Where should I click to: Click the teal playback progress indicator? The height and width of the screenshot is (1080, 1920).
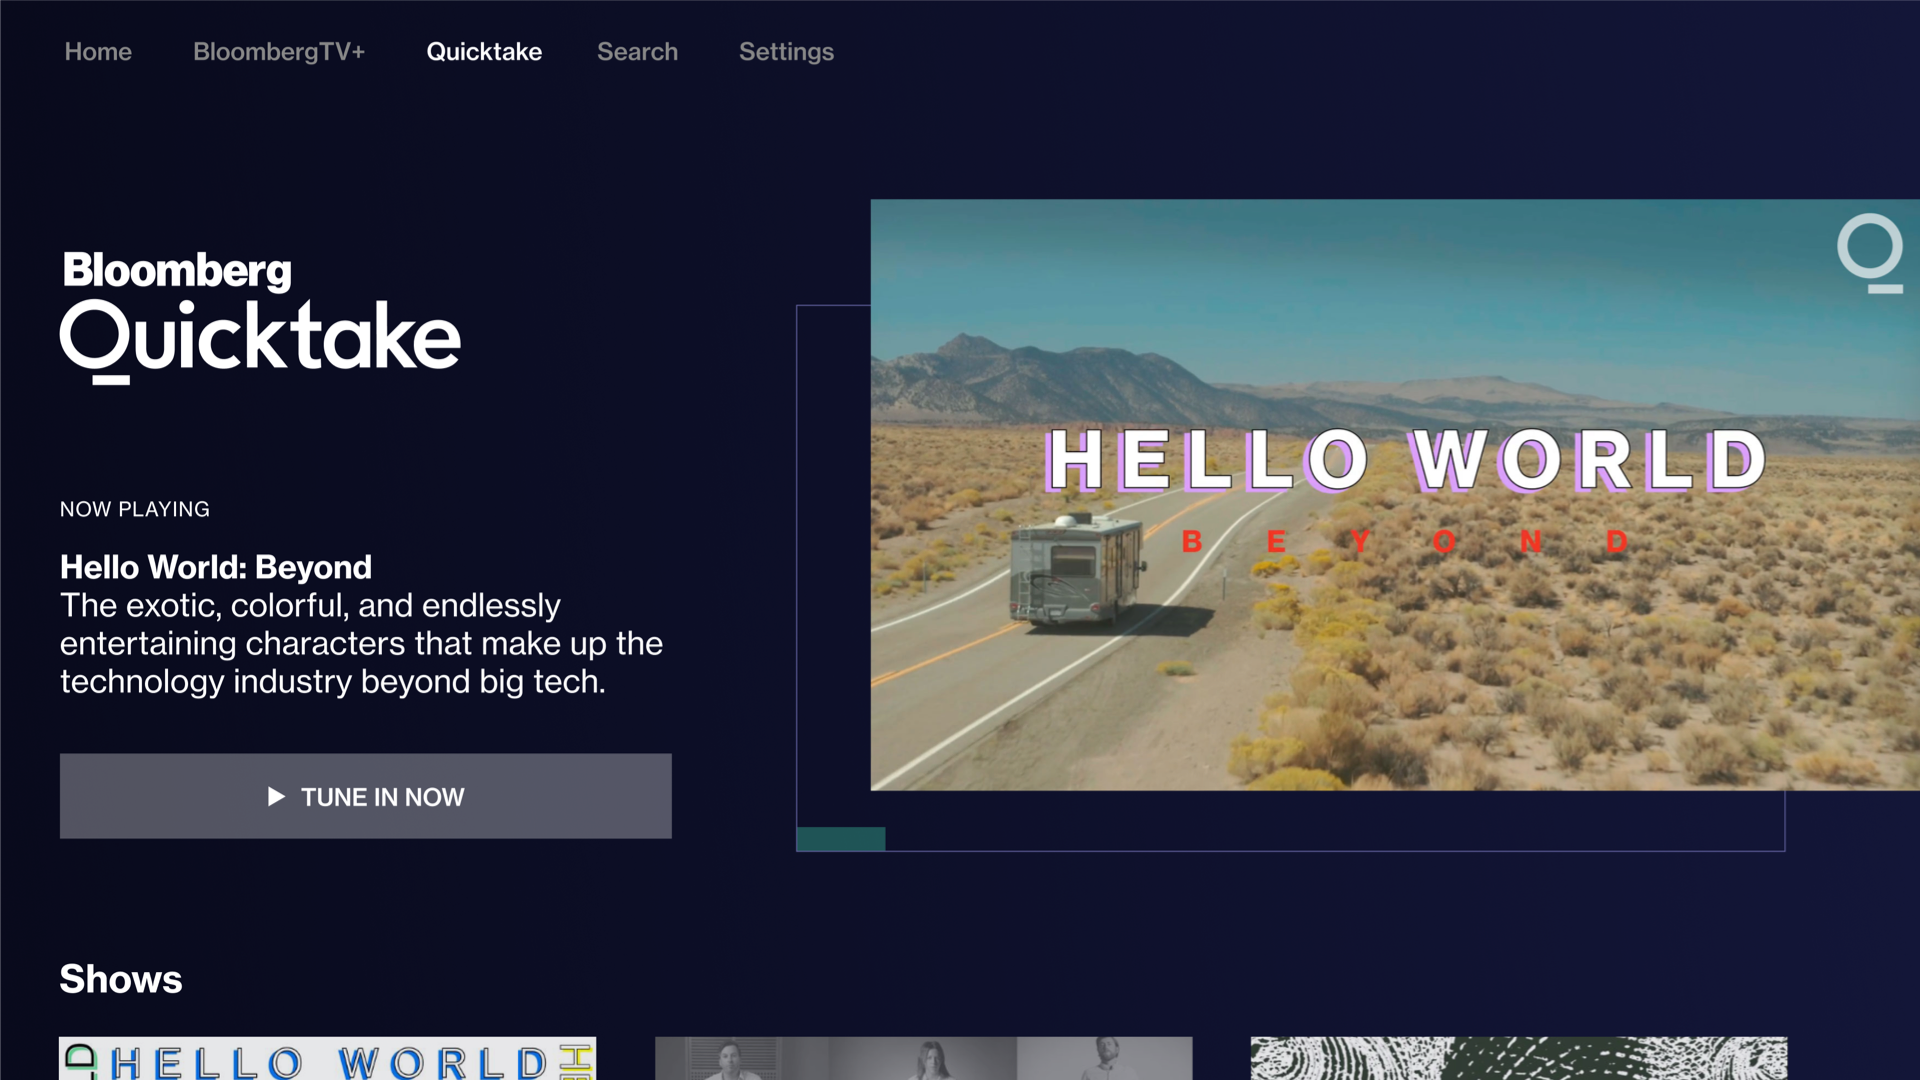[x=840, y=839]
